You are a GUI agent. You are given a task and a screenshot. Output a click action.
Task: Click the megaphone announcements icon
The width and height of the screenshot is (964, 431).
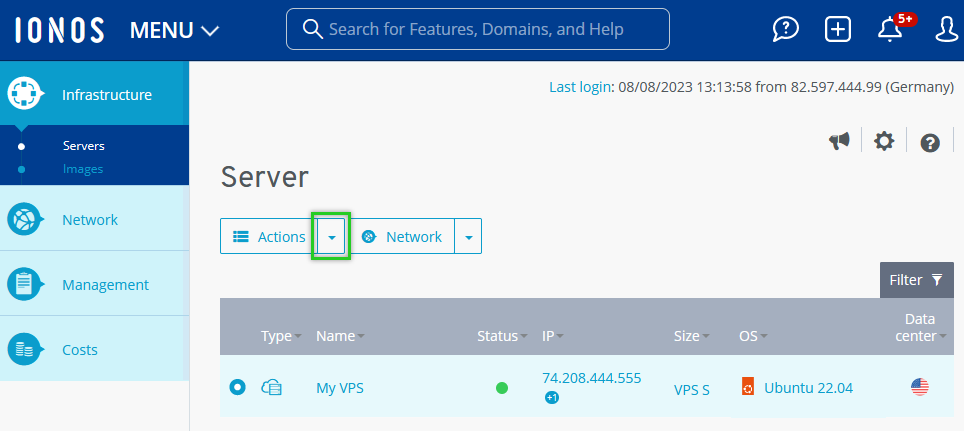839,142
